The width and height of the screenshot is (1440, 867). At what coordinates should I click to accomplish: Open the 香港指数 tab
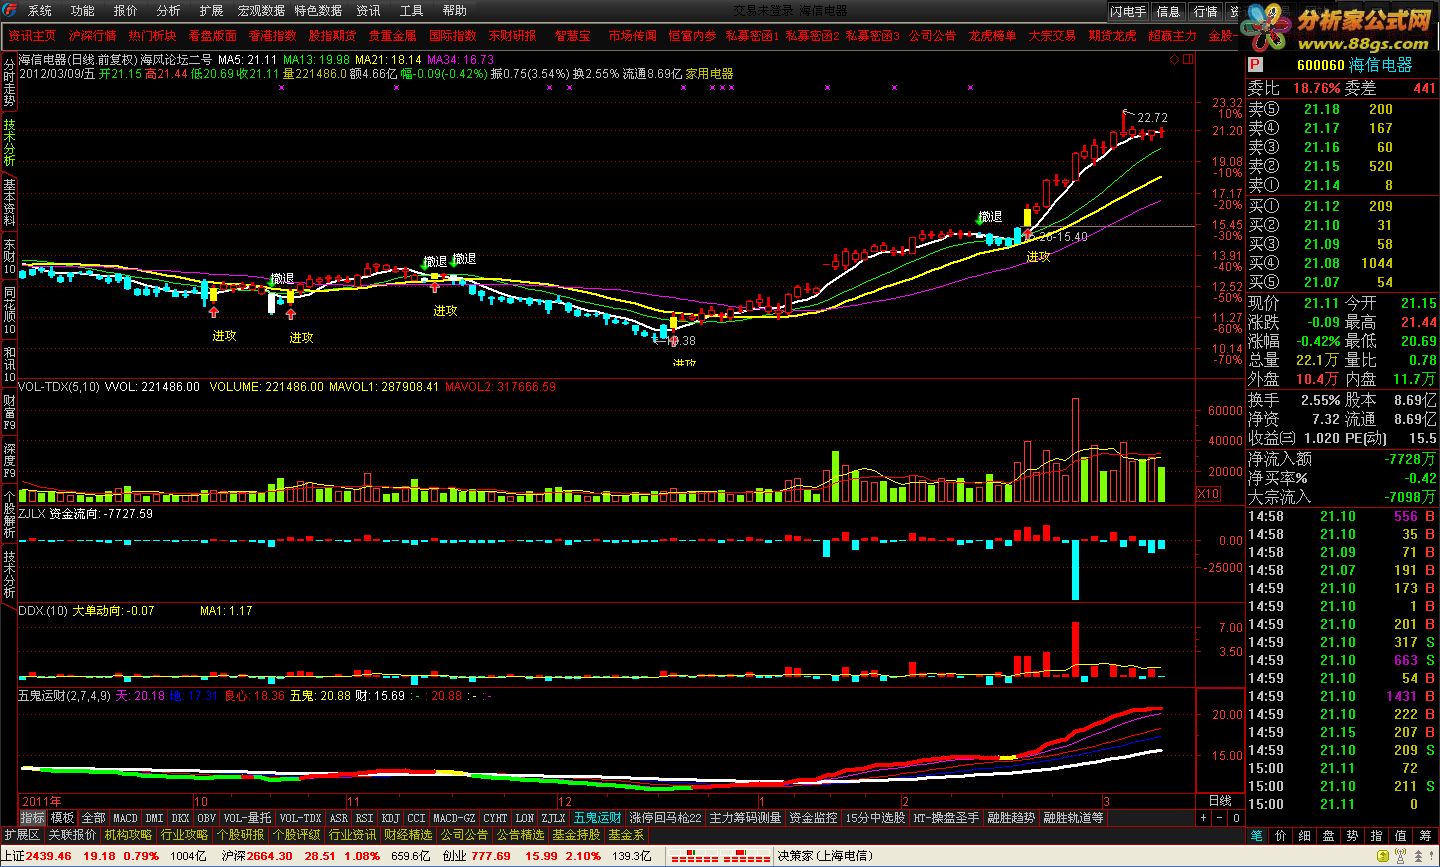pos(272,35)
